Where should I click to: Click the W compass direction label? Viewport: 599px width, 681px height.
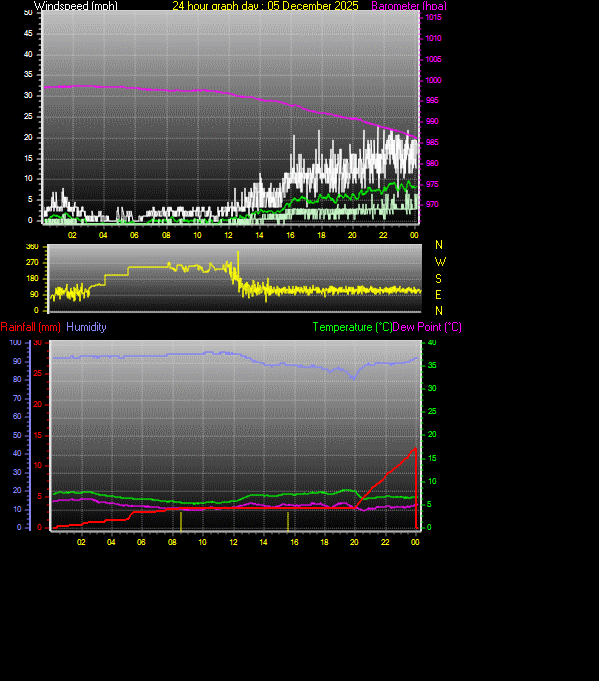point(440,262)
